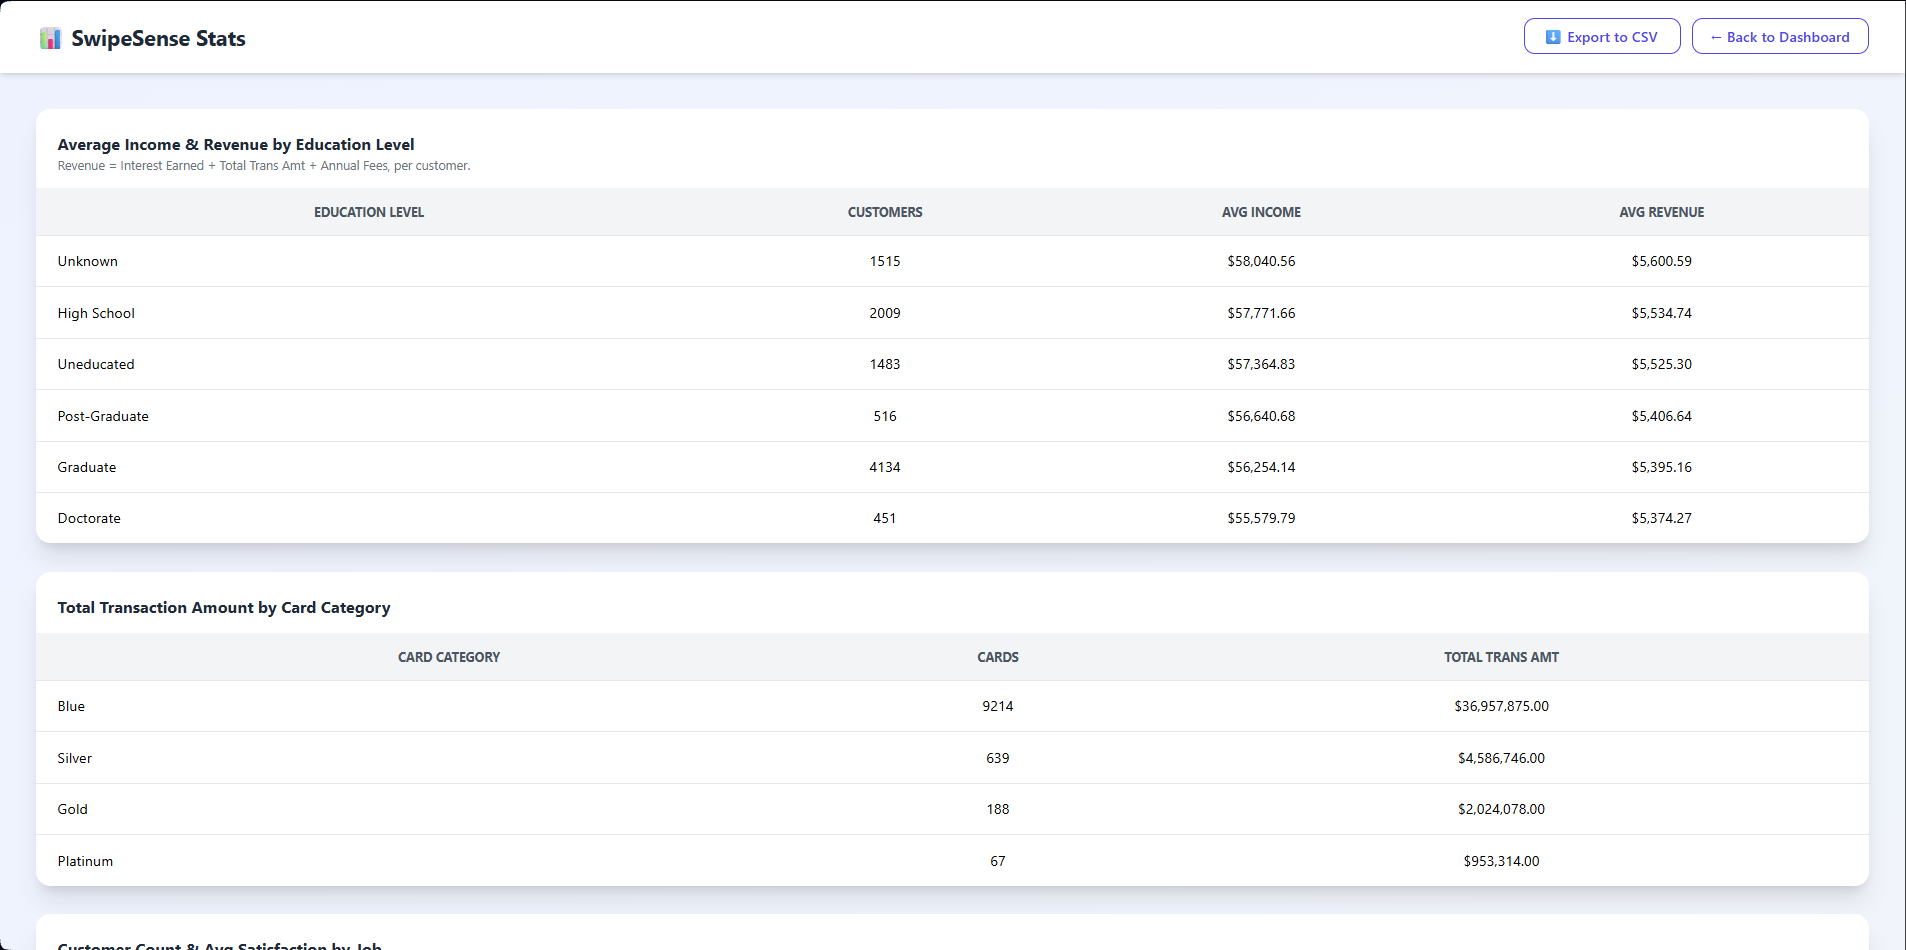Click avg revenue $5,525.30
This screenshot has width=1906, height=950.
1661,364
